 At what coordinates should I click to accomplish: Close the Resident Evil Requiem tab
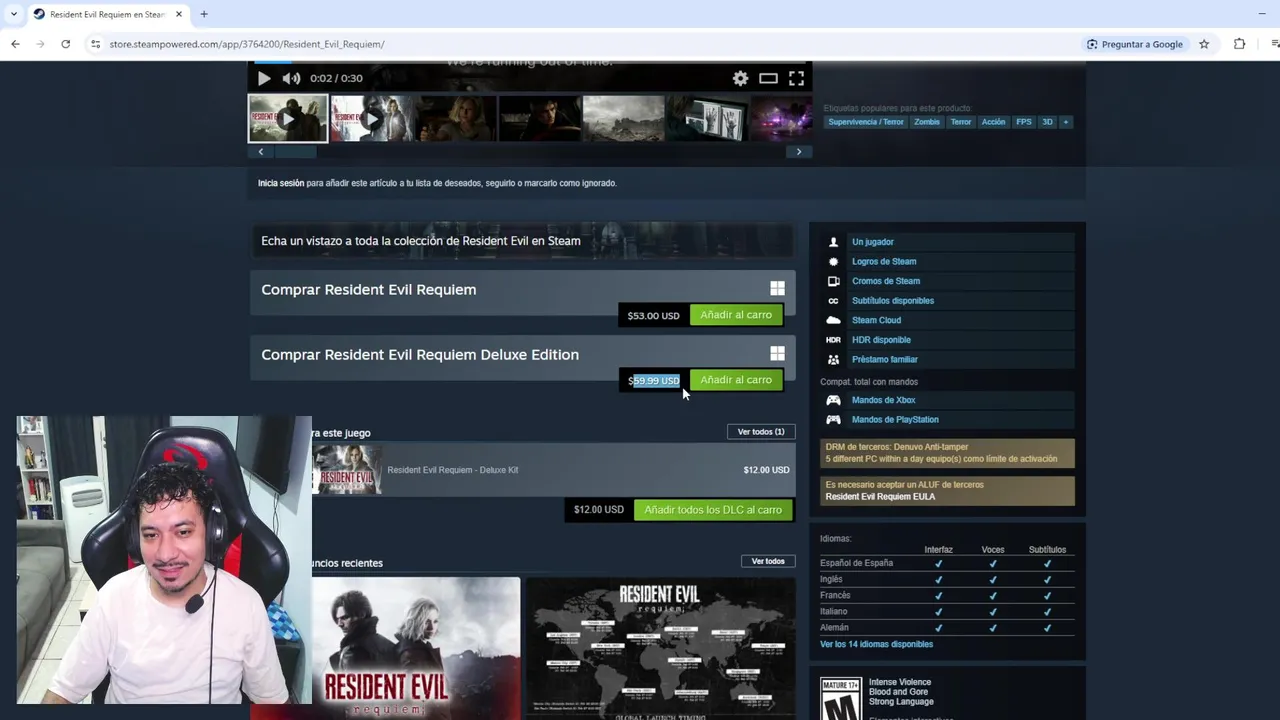[179, 14]
